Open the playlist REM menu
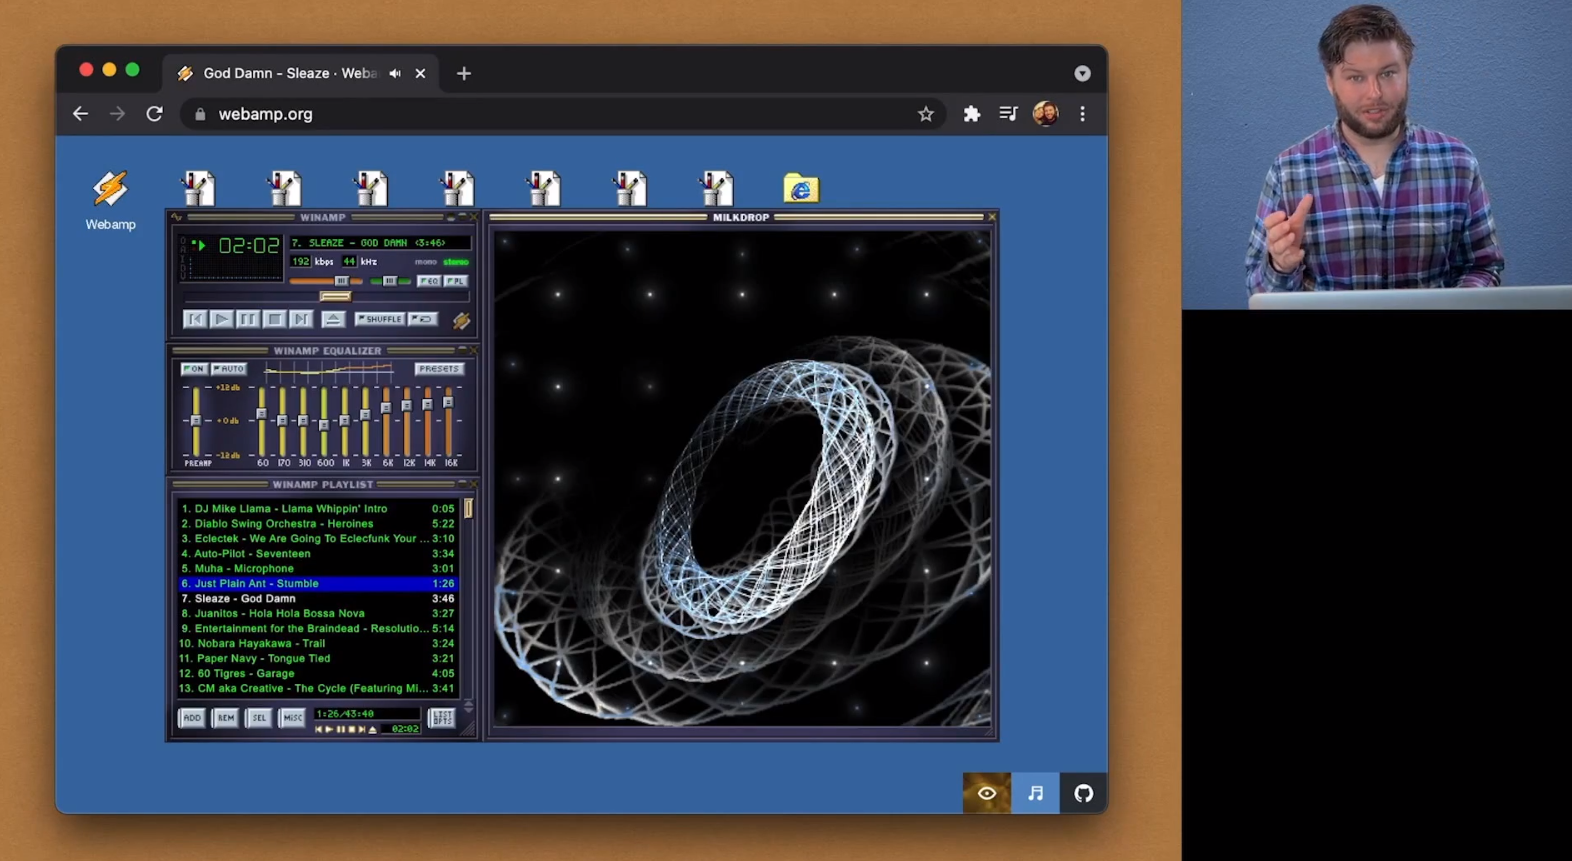 tap(226, 718)
